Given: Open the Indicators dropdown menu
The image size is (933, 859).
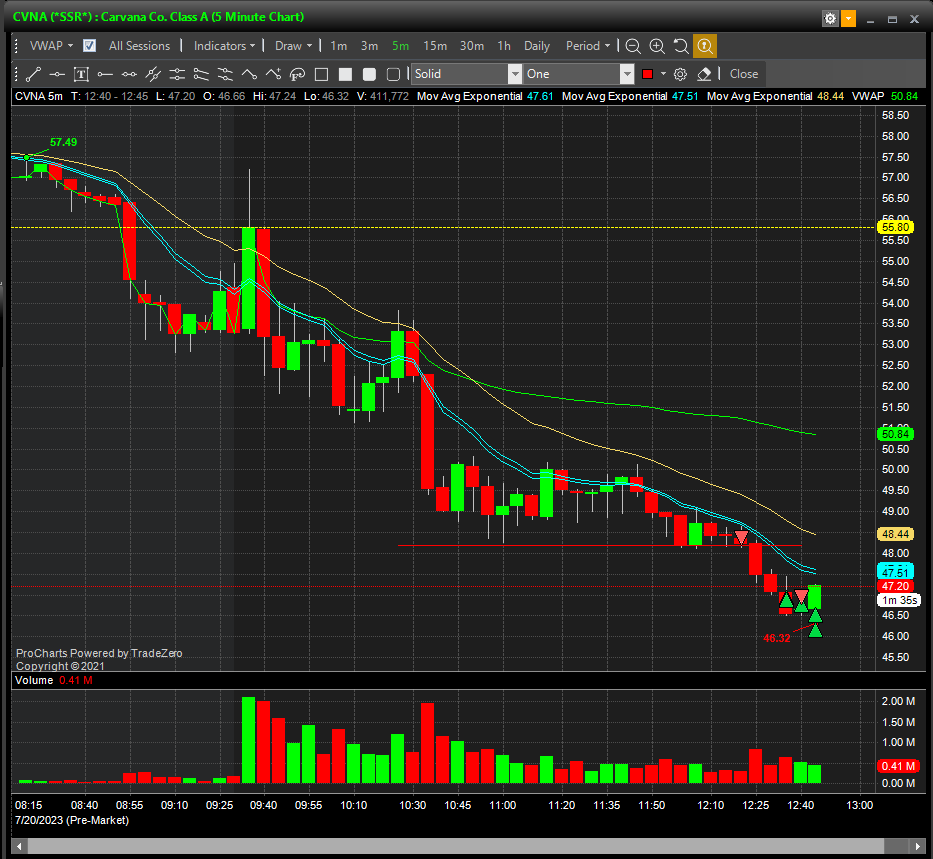Looking at the screenshot, I should 224,46.
